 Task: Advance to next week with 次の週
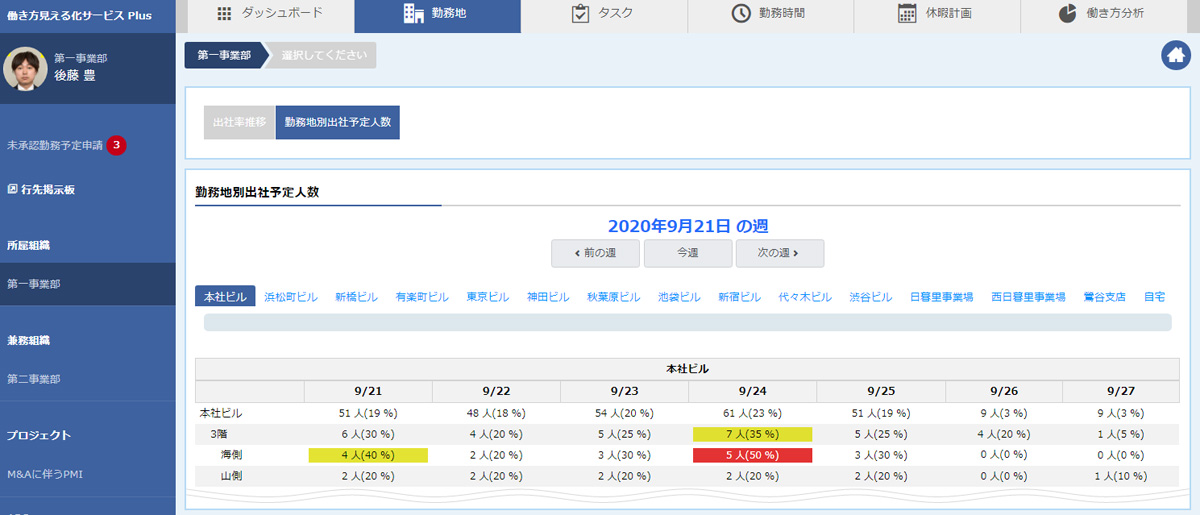pyautogui.click(x=779, y=253)
